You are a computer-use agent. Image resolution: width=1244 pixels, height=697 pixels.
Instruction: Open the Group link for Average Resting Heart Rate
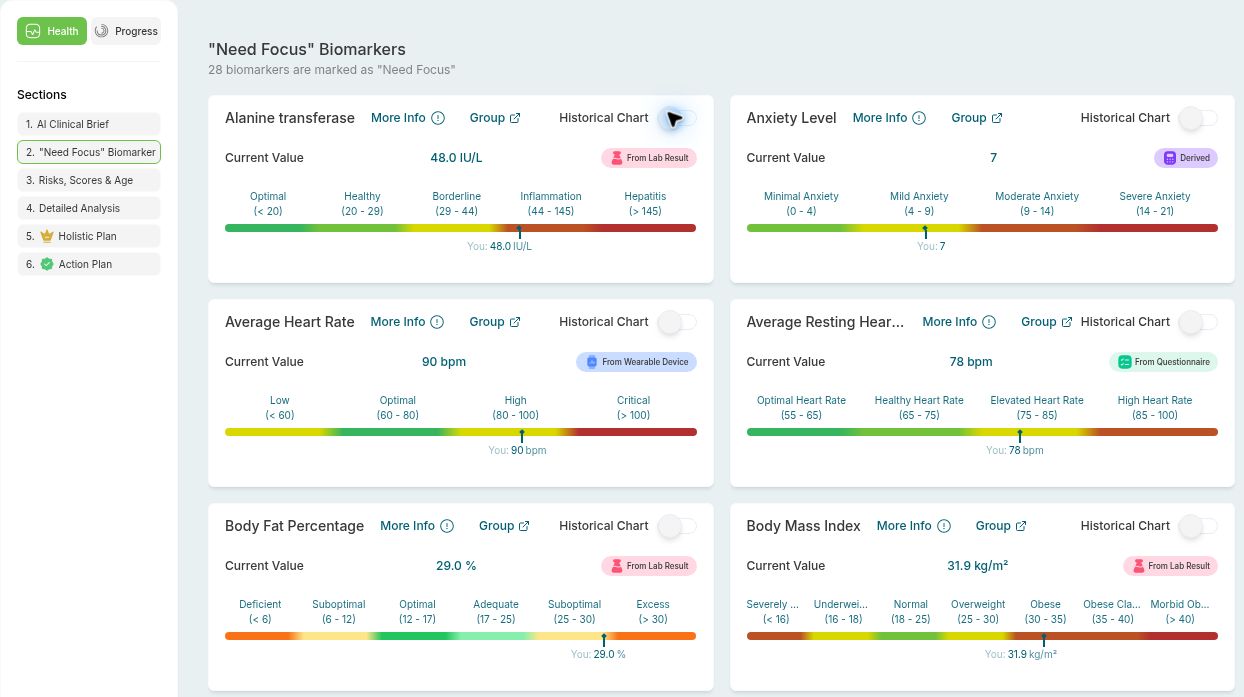(x=1047, y=322)
